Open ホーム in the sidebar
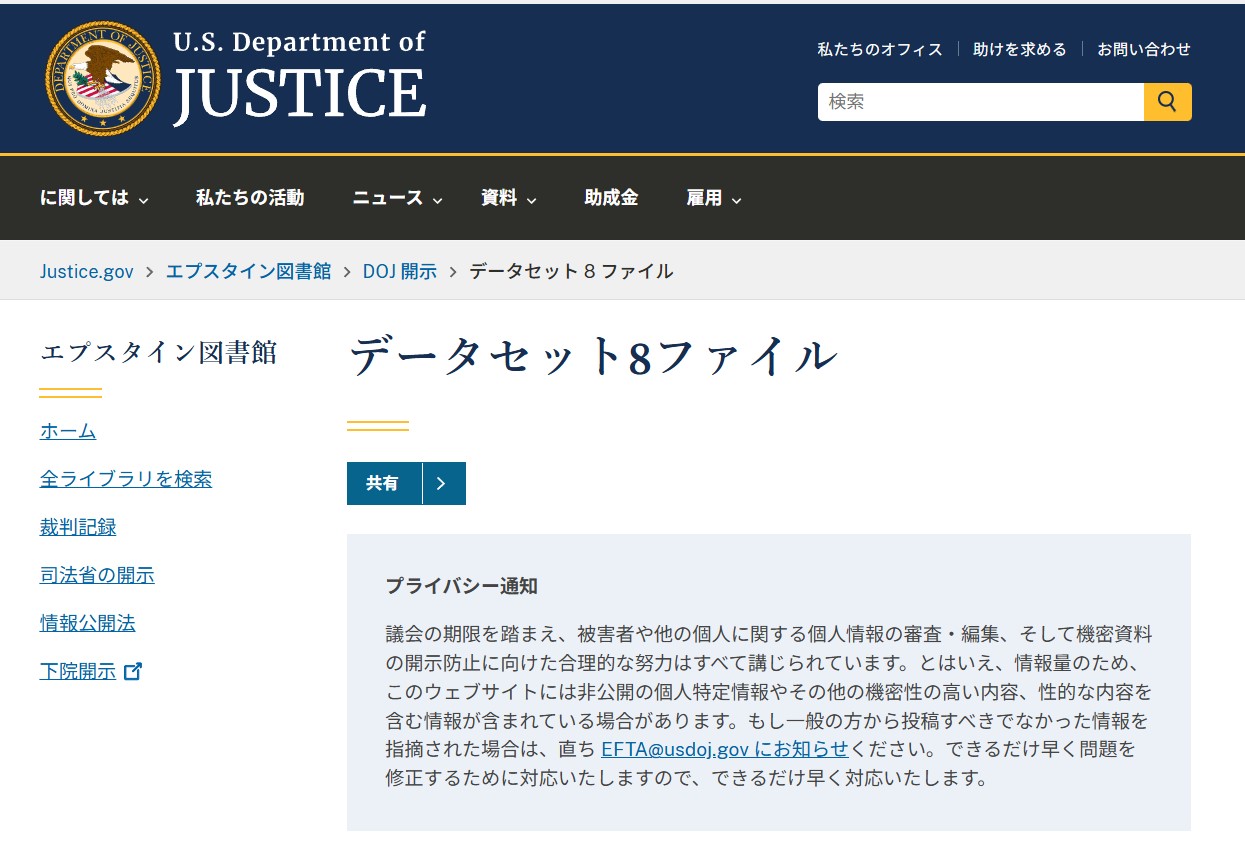1245x850 pixels. pos(68,431)
